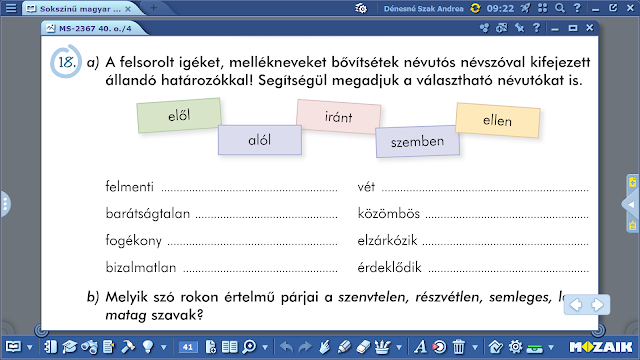The width and height of the screenshot is (640, 360).
Task: Open the layered gear settings icon in the top bar
Action: (x=361, y=8)
